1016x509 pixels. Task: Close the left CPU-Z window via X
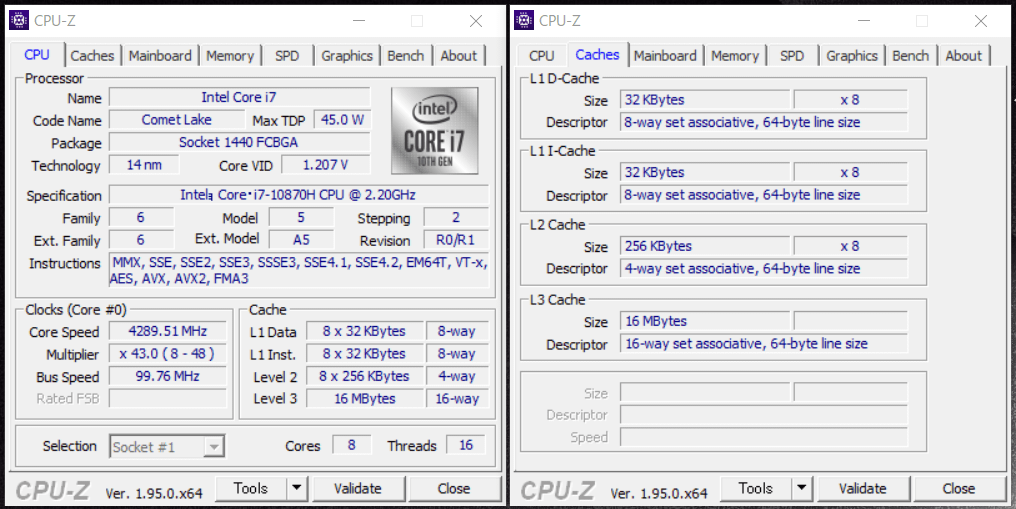(476, 21)
